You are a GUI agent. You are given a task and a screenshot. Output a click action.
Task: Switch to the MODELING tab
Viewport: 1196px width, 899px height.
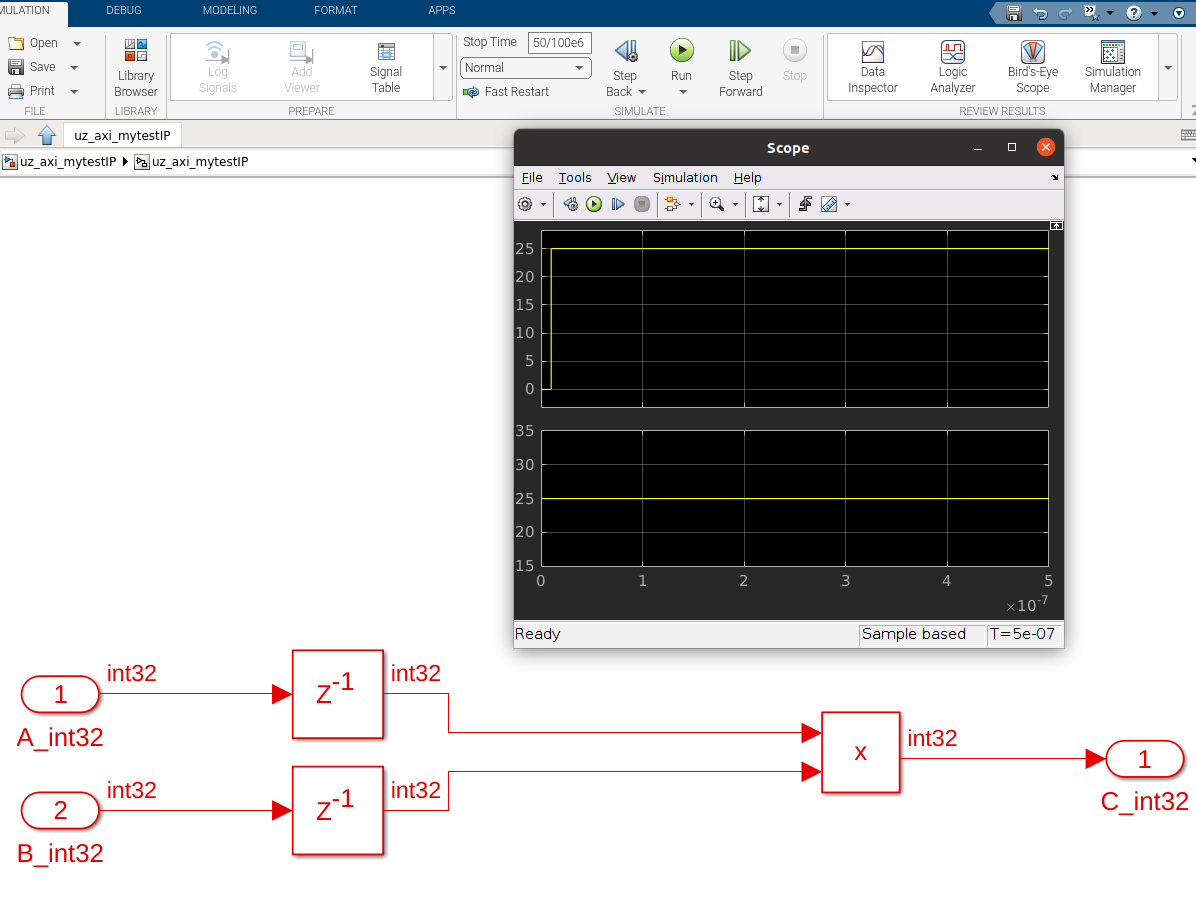(229, 10)
